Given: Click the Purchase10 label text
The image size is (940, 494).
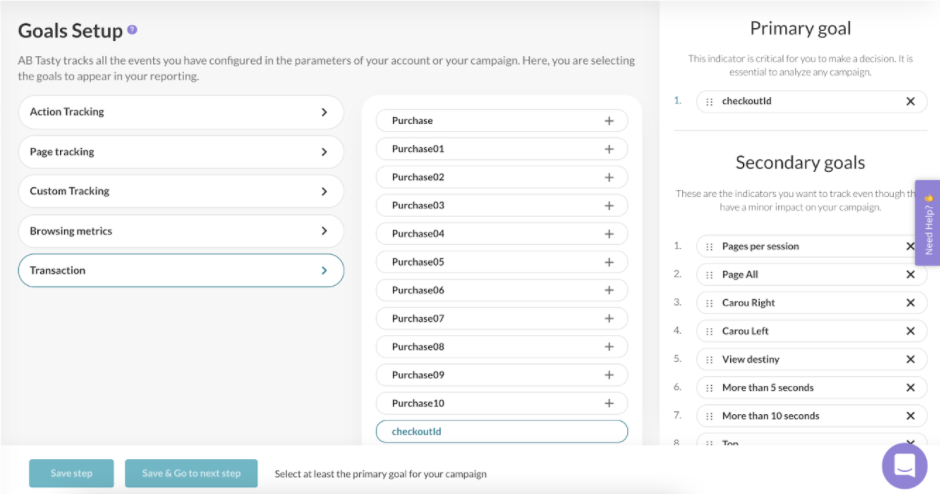Looking at the screenshot, I should click(x=418, y=403).
